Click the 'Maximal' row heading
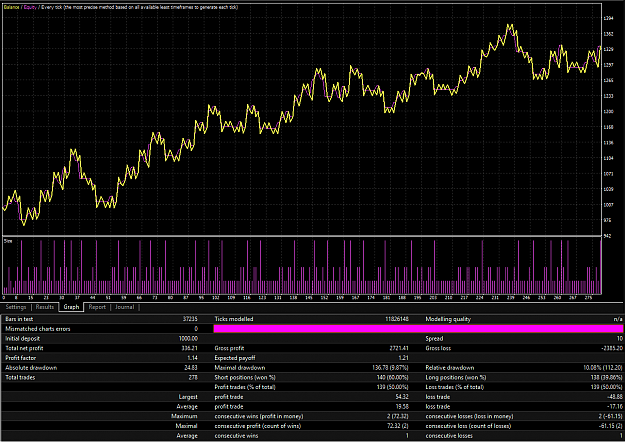625x442 pixels. [187, 426]
